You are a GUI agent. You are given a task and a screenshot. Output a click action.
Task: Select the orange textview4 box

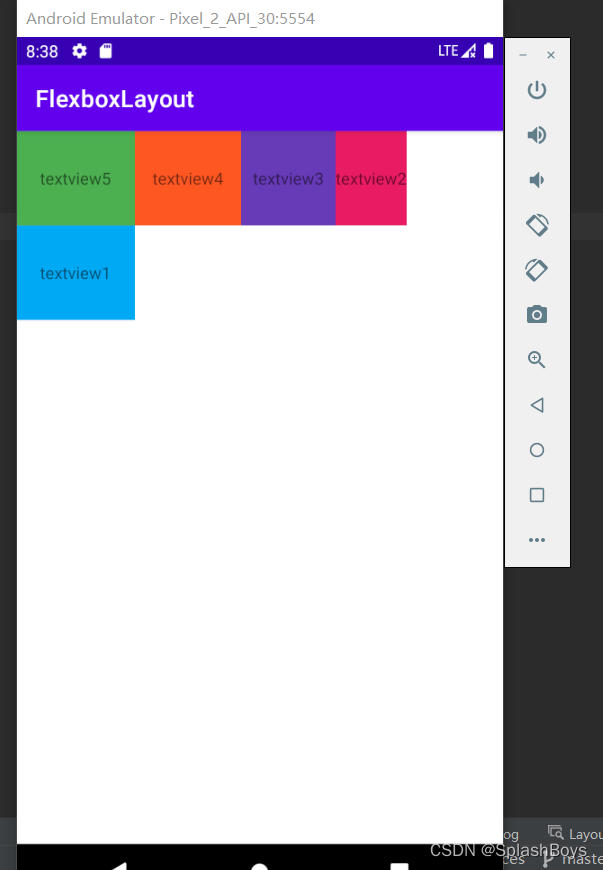[188, 178]
